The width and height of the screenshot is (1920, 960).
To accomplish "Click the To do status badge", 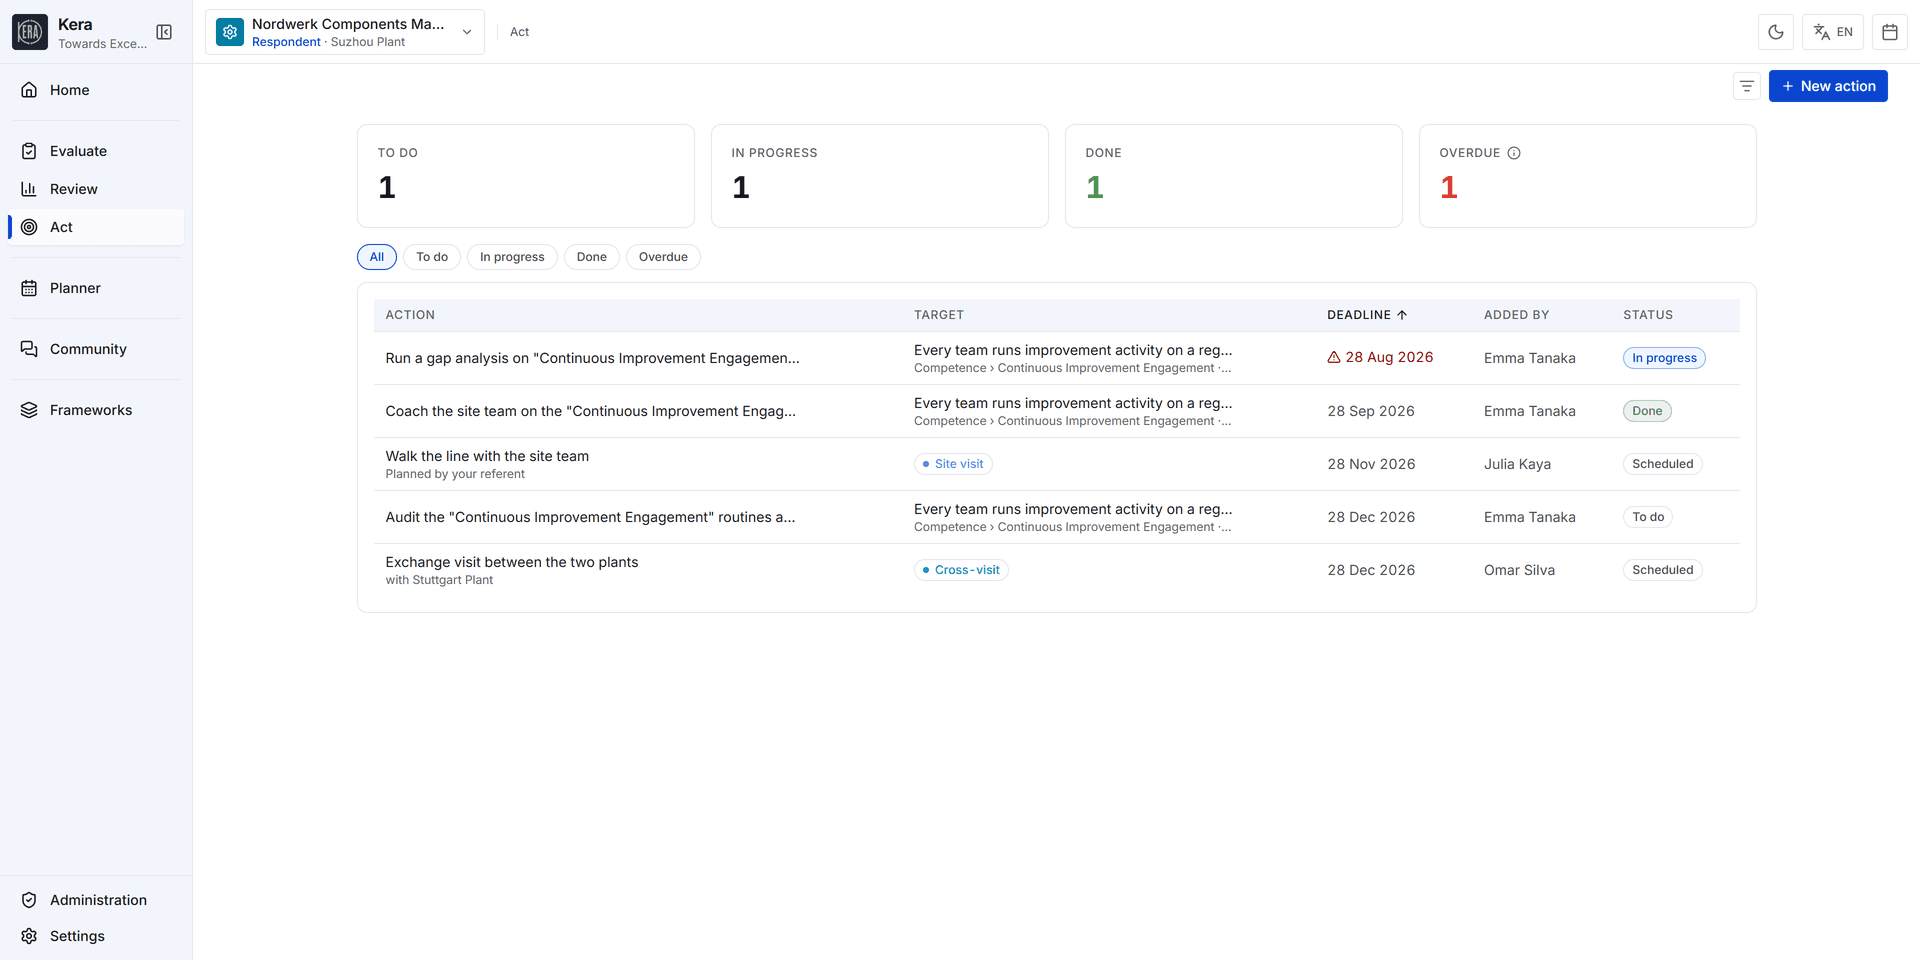I will [1648, 517].
